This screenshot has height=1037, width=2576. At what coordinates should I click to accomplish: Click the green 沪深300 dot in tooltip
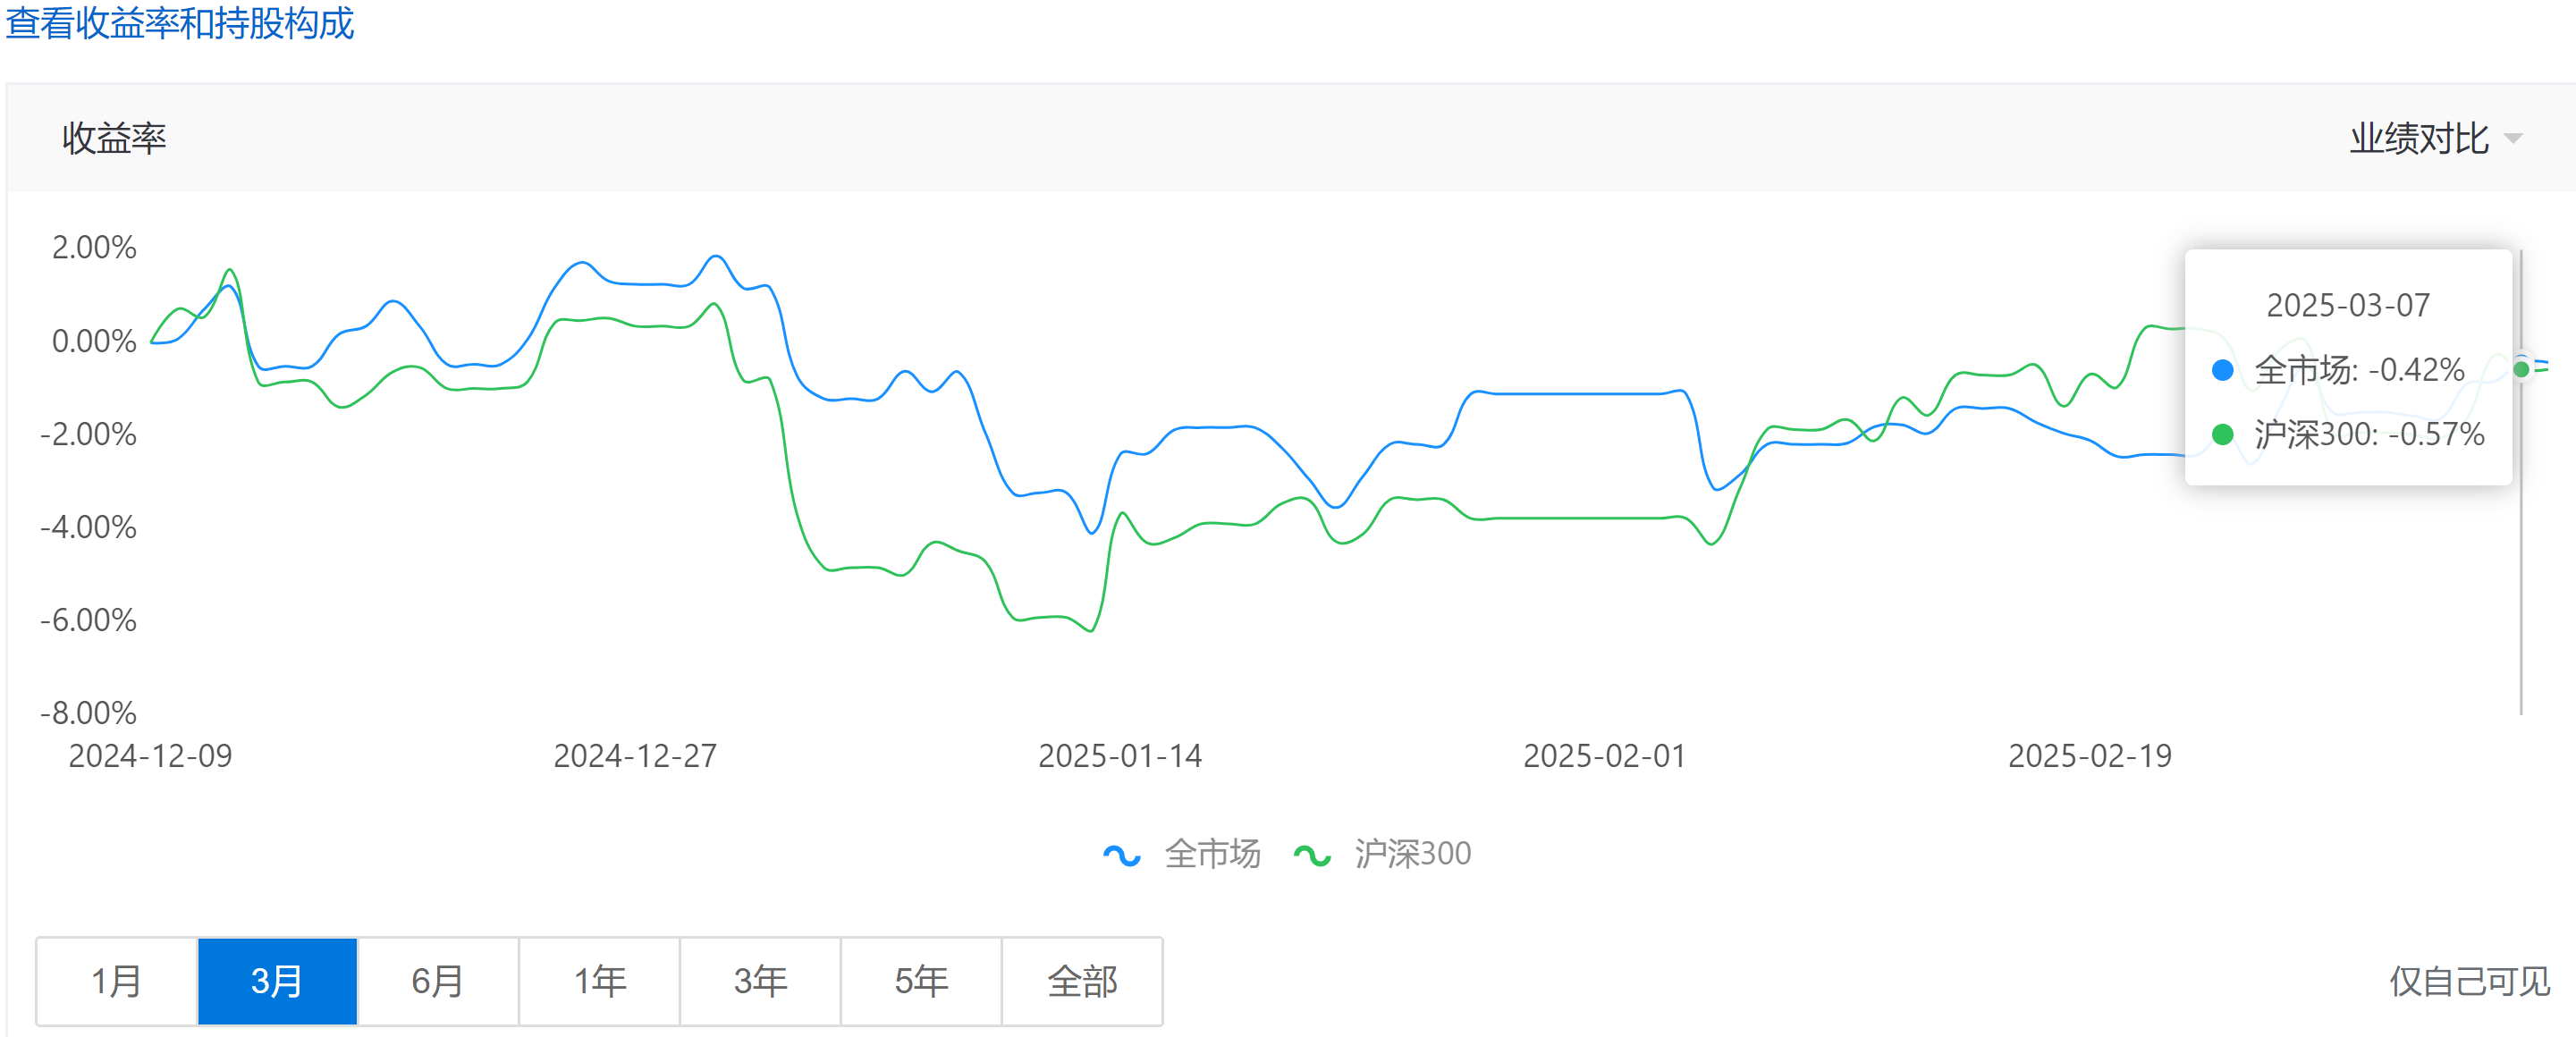pos(2222,434)
